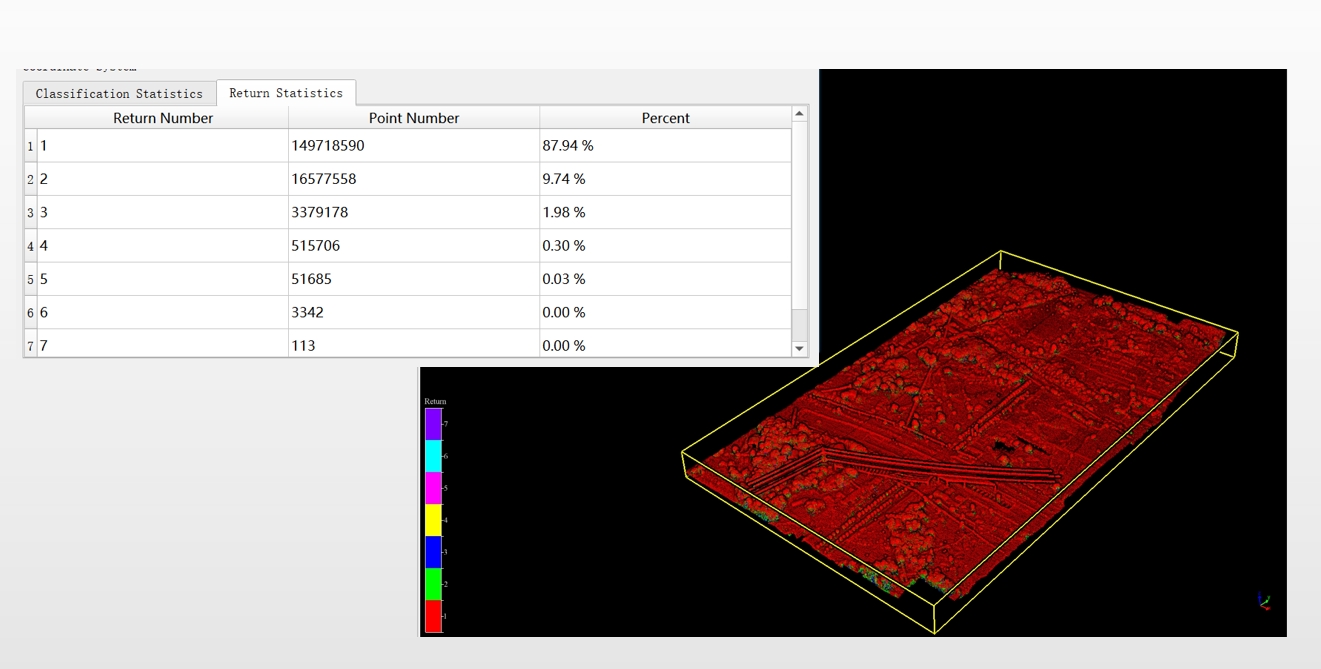The height and width of the screenshot is (669, 1321).
Task: Select the 87.94 % percent cell
Action: click(x=666, y=146)
